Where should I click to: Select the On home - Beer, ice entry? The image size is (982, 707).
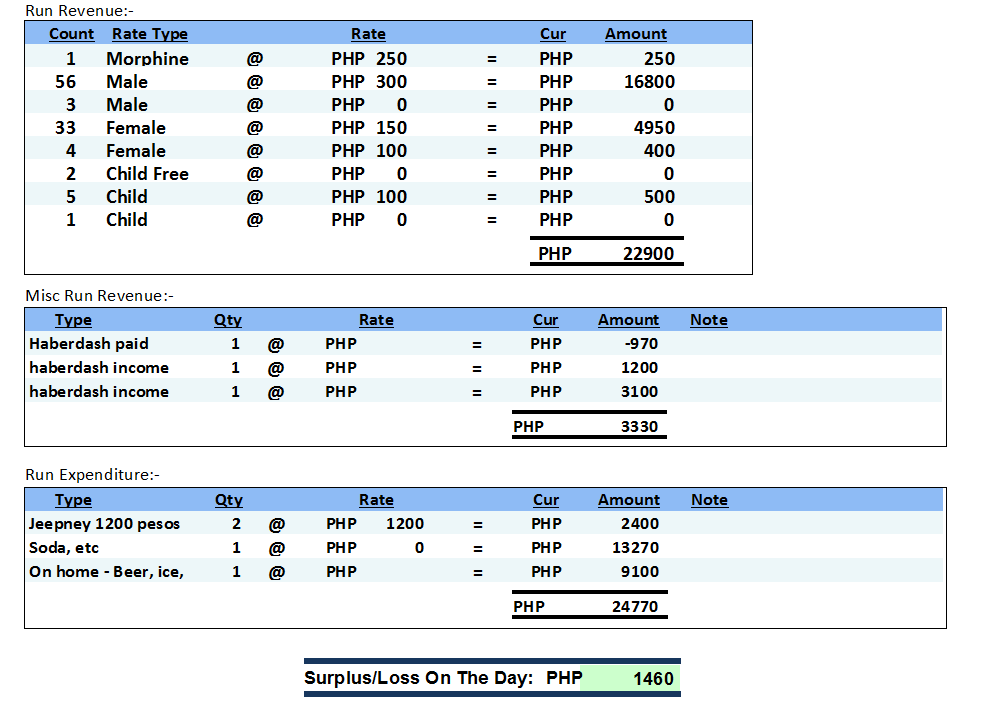[106, 572]
